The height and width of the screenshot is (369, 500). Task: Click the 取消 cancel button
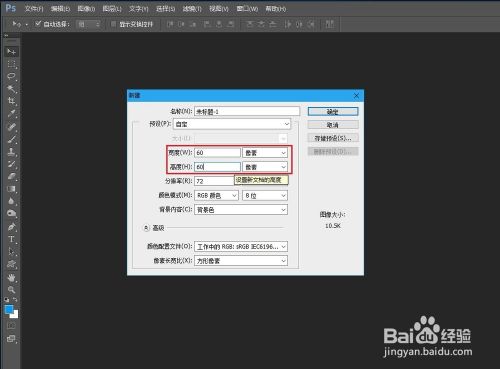[x=333, y=125]
